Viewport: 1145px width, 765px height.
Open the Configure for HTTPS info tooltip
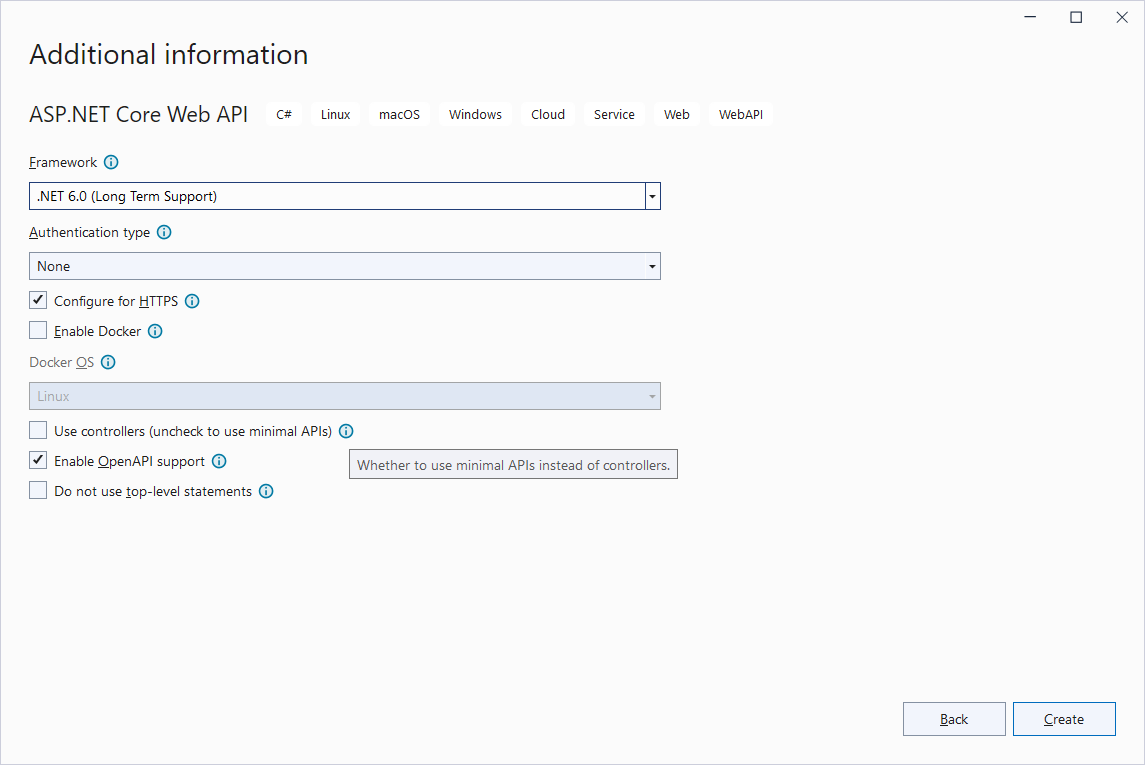point(191,300)
